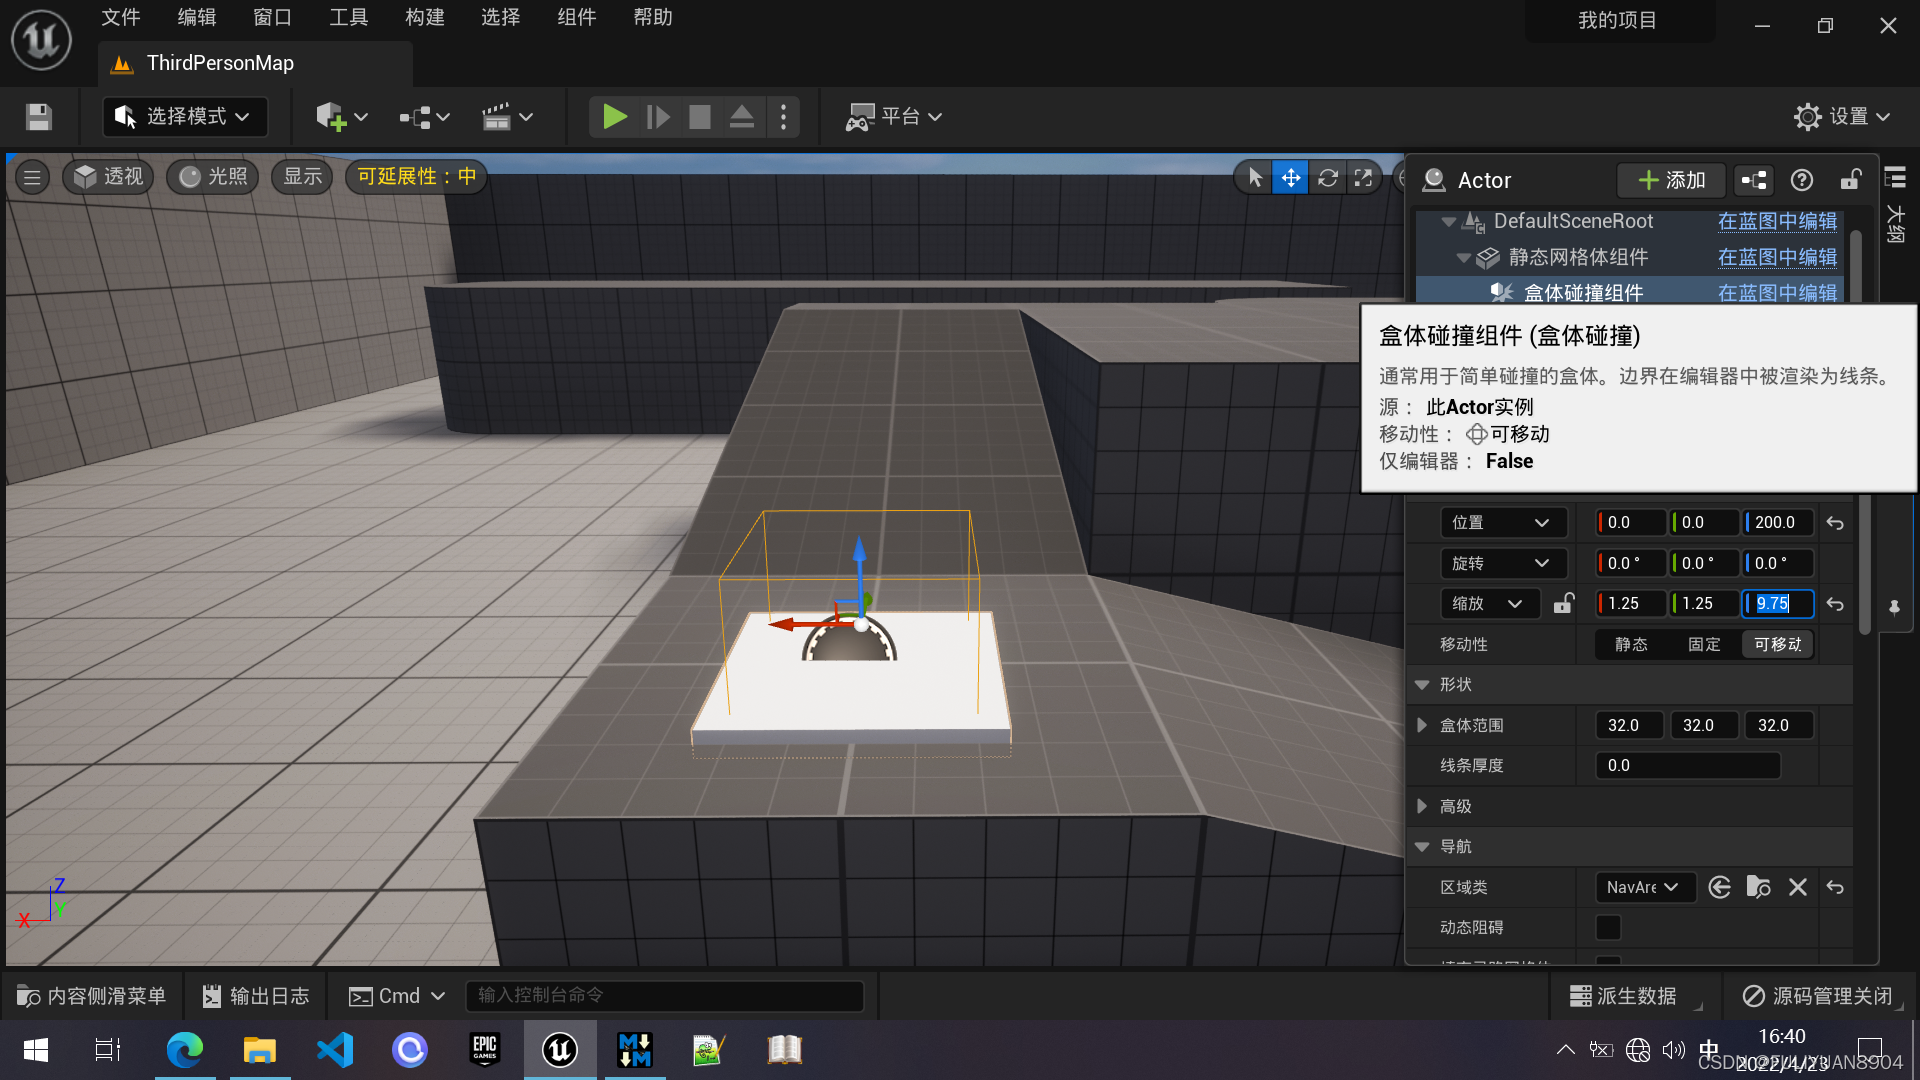
Task: Click the Scalability: Medium warning button
Action: [416, 177]
